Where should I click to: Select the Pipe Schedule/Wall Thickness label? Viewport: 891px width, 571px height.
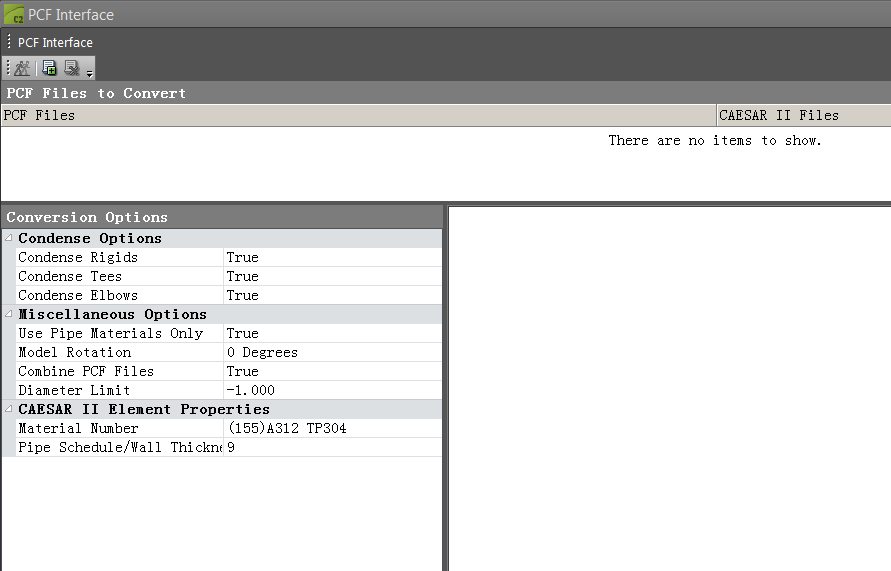pos(119,448)
